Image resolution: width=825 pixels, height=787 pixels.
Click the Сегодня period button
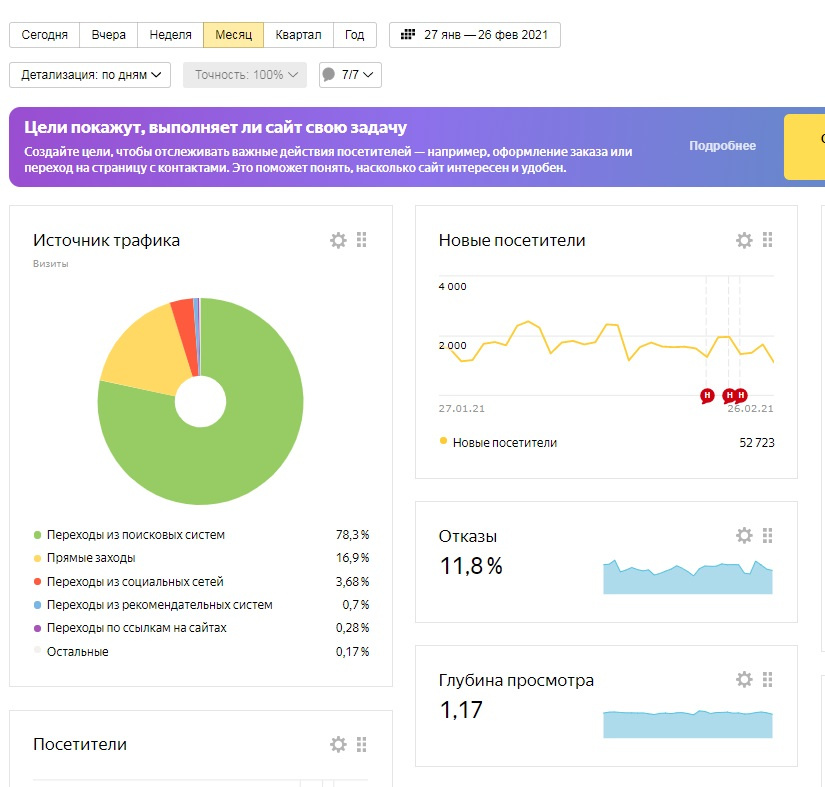[44, 35]
